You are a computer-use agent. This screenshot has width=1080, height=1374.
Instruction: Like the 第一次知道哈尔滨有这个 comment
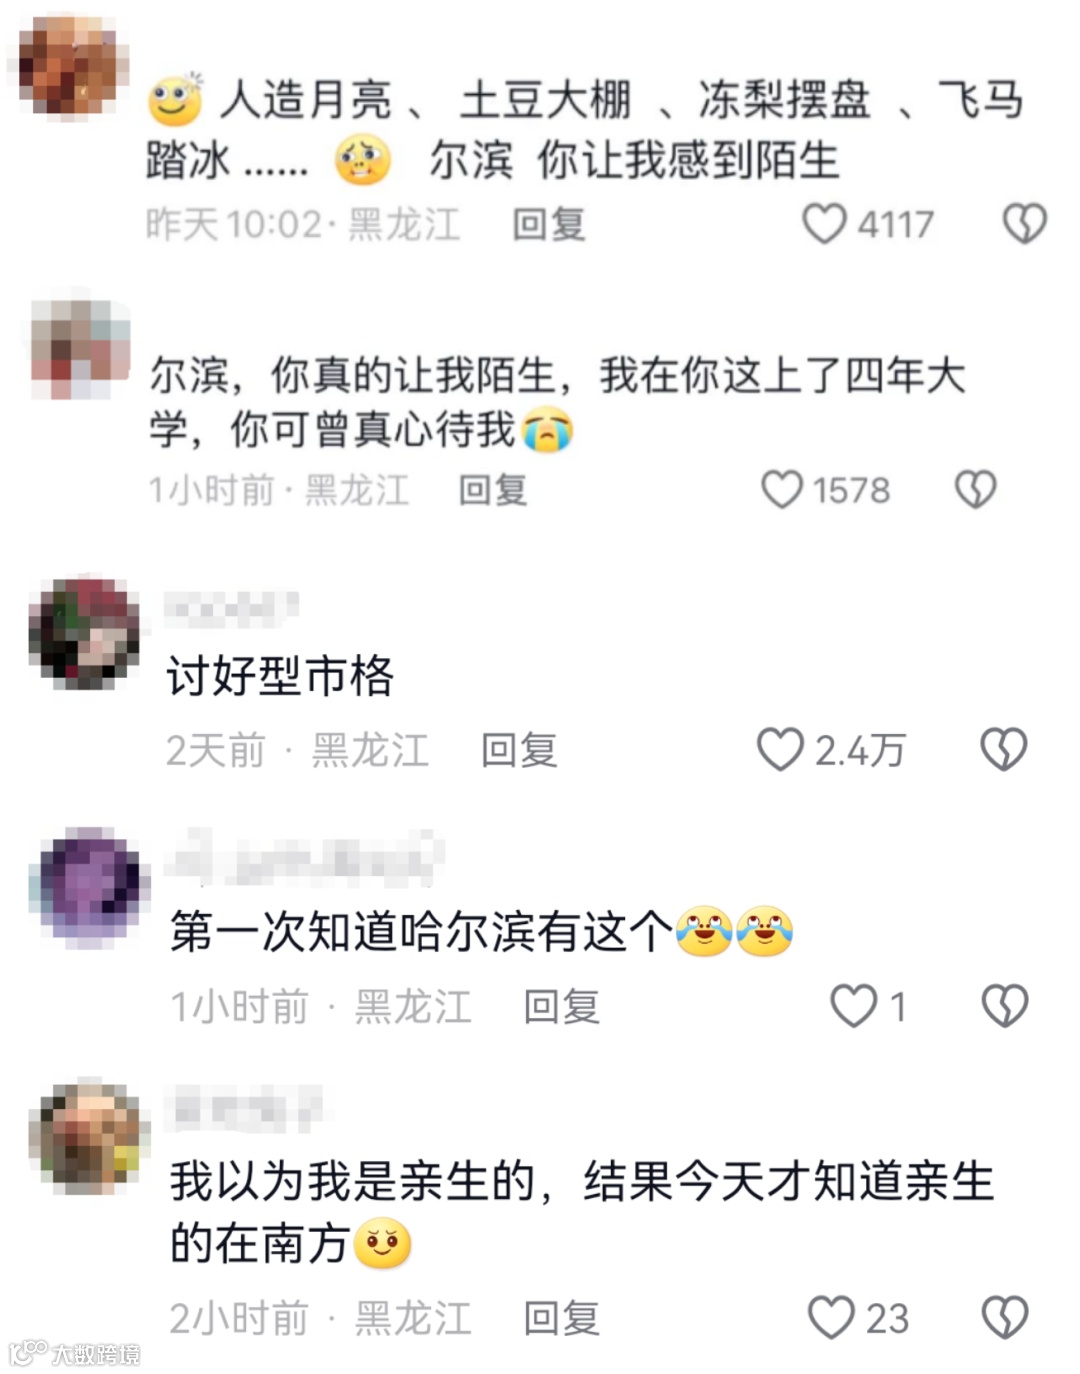(853, 1006)
